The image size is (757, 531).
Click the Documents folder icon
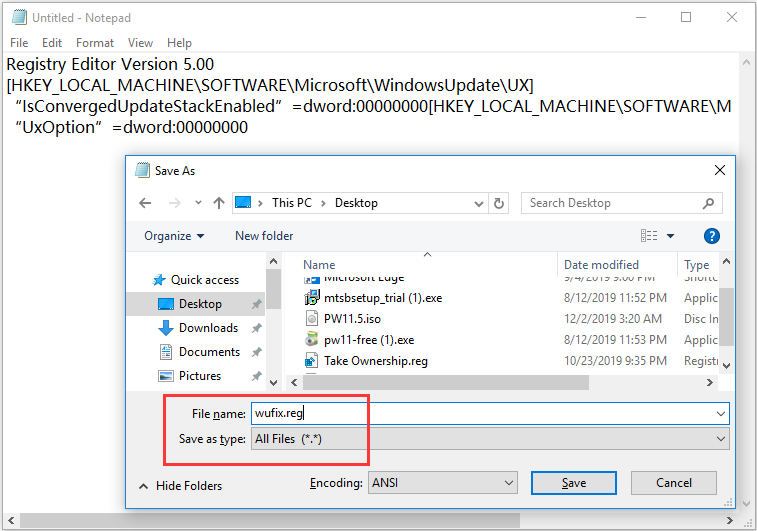click(x=166, y=352)
